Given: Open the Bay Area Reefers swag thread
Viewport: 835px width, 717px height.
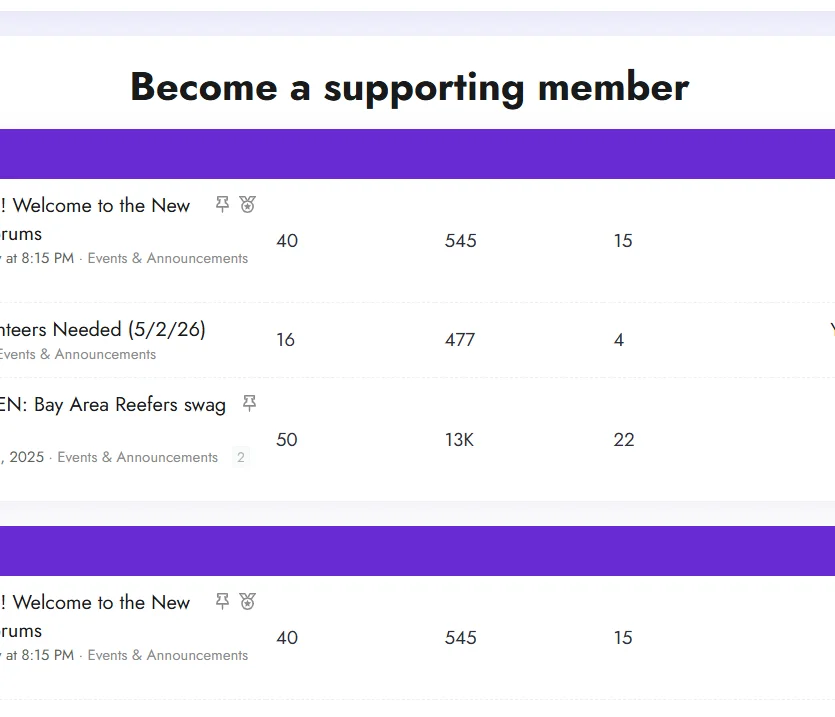Looking at the screenshot, I should 113,405.
